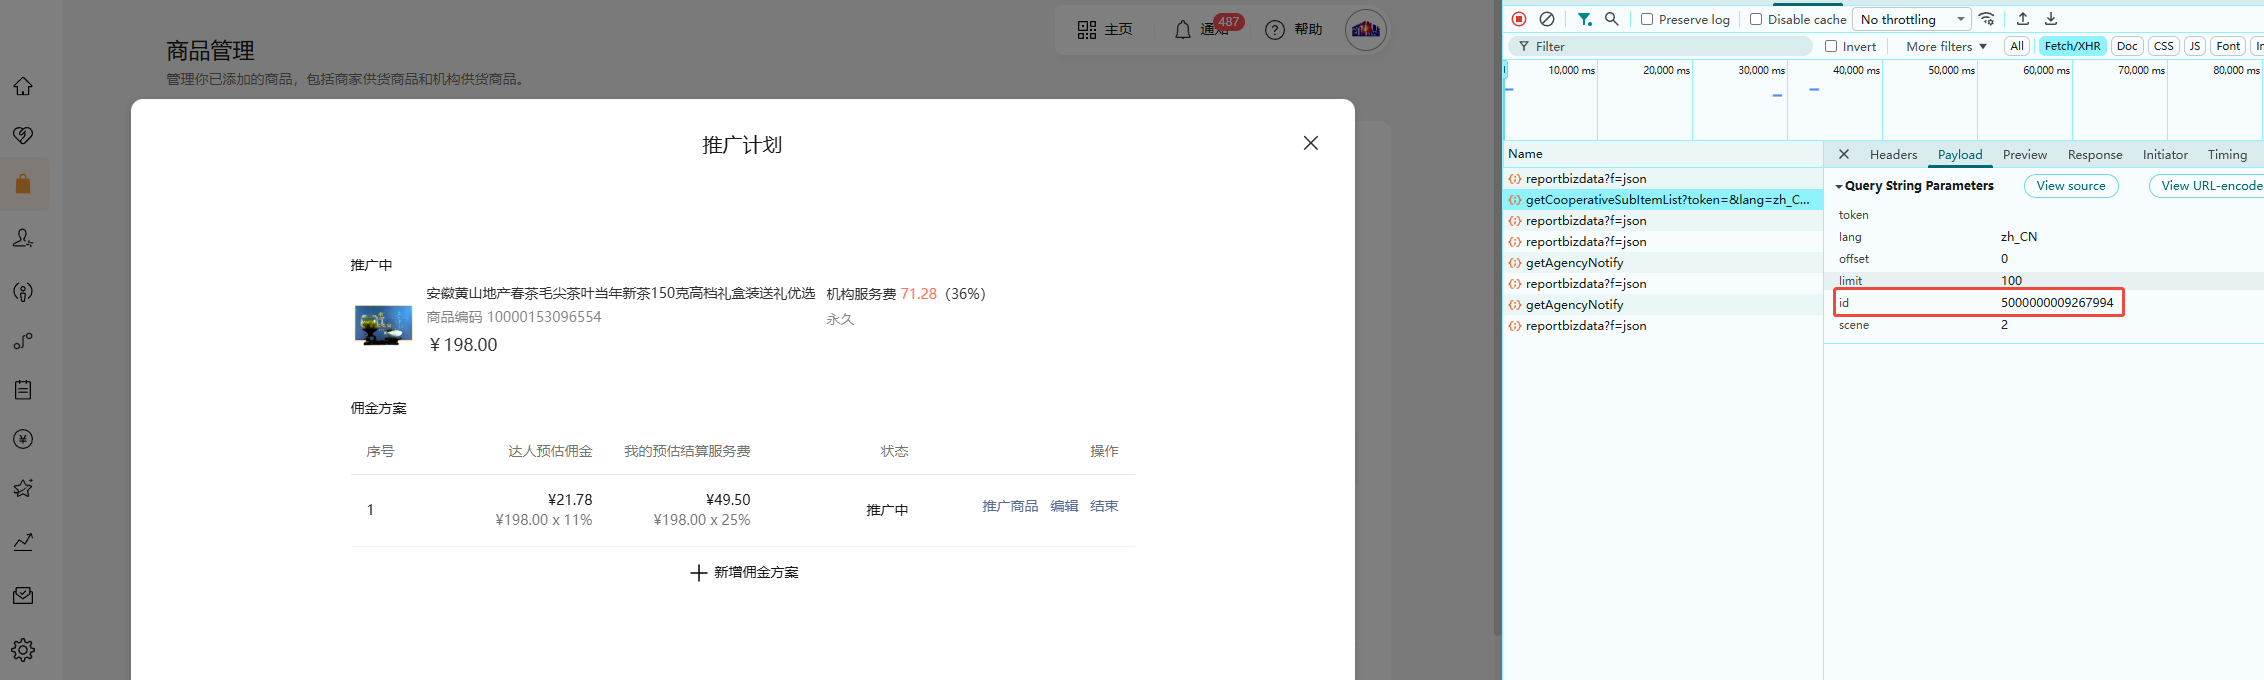Click the person-broadcast sidebar icon

coord(23,292)
